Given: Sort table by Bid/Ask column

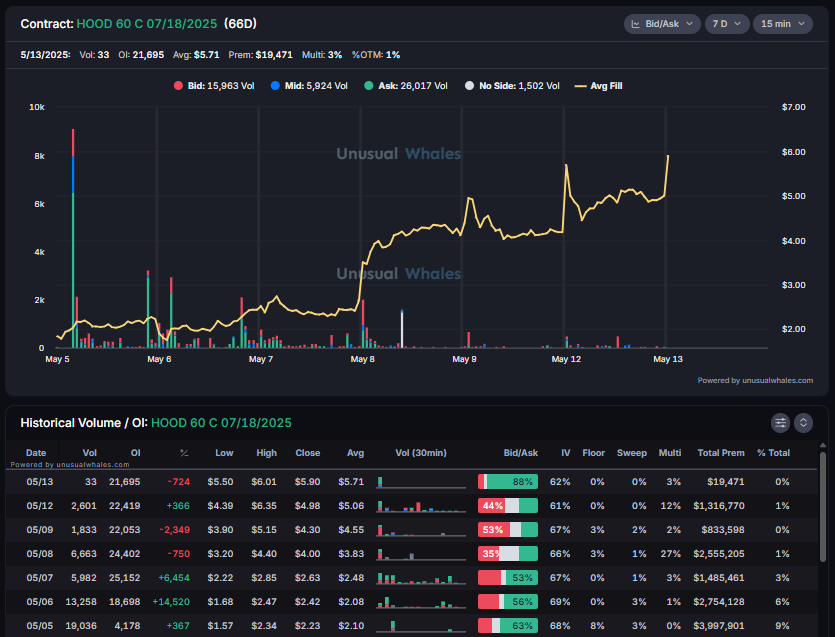Looking at the screenshot, I should coord(520,453).
